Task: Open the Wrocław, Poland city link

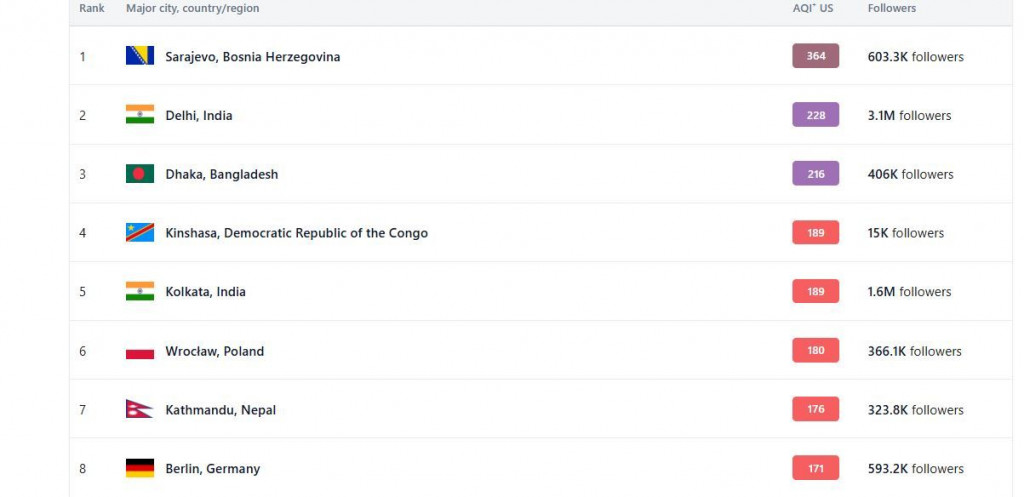Action: pos(214,352)
